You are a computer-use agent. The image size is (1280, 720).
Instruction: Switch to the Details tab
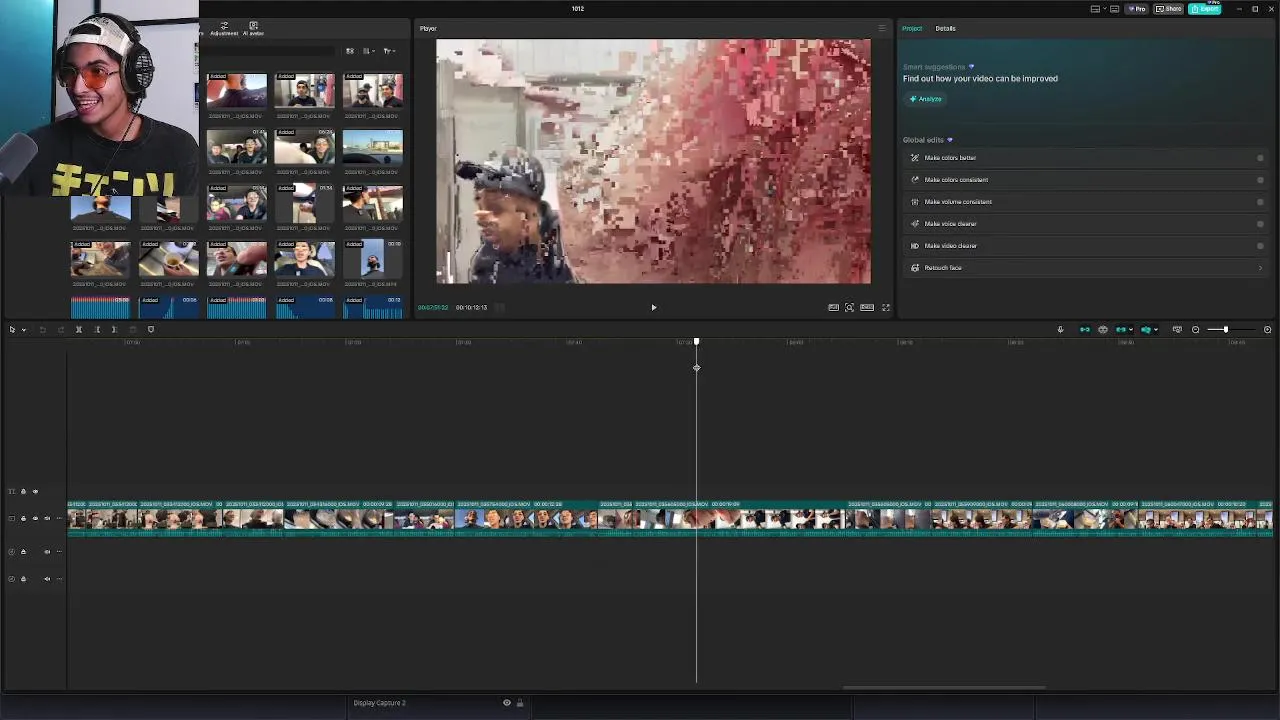[x=945, y=28]
